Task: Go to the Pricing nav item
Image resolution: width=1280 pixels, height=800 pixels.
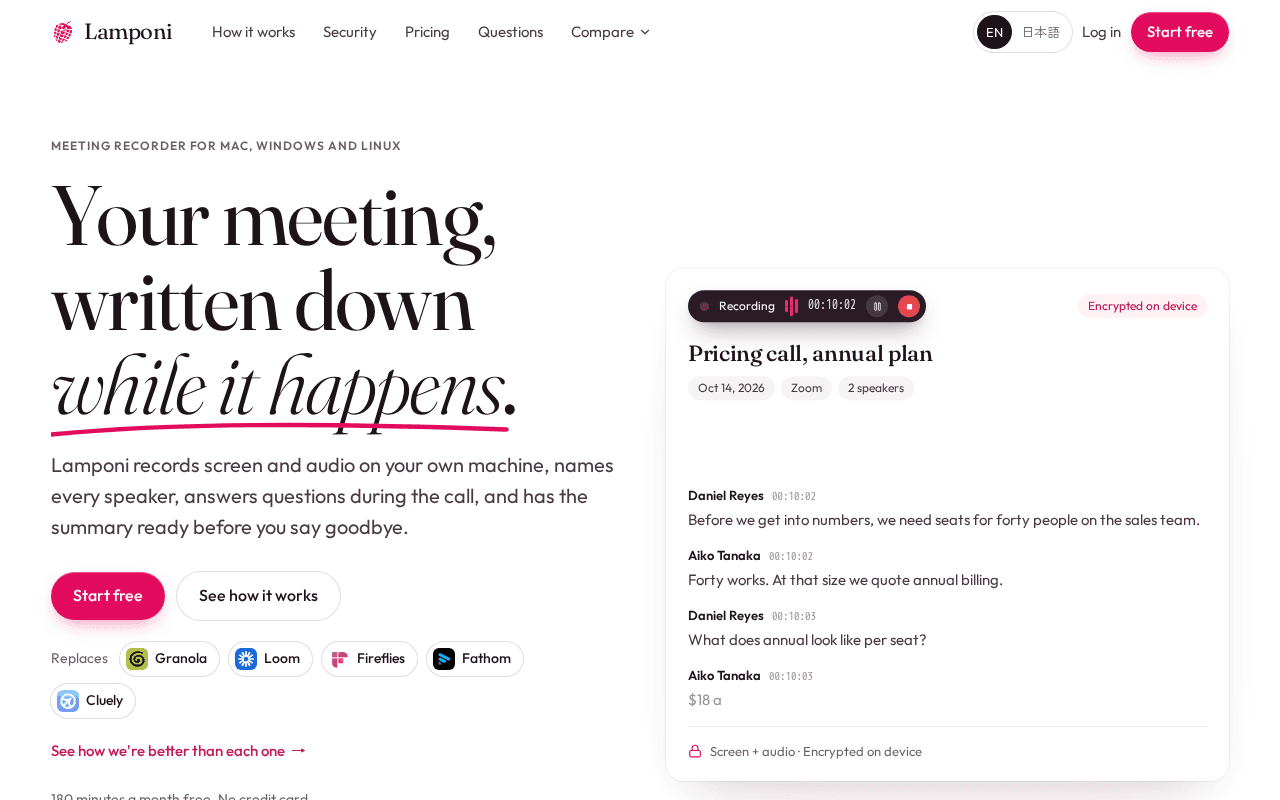Action: (x=427, y=32)
